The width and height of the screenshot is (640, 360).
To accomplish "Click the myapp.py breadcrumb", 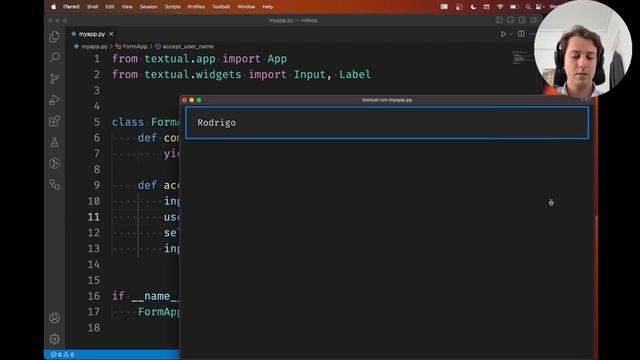I will pos(94,47).
